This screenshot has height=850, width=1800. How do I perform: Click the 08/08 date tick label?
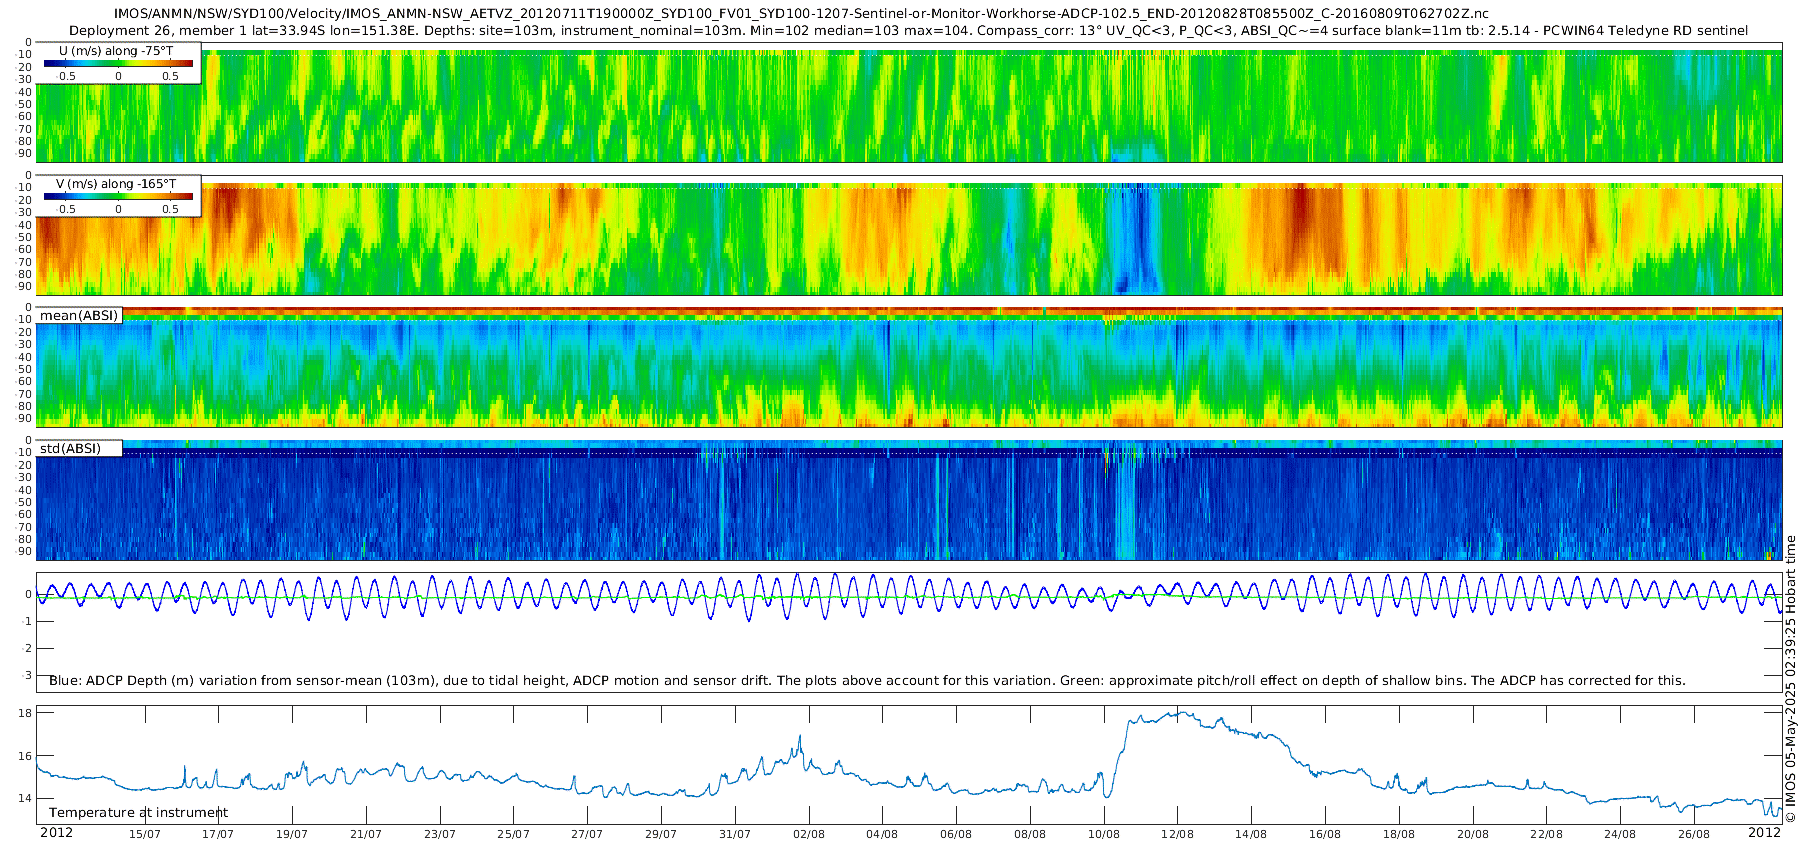point(1030,834)
